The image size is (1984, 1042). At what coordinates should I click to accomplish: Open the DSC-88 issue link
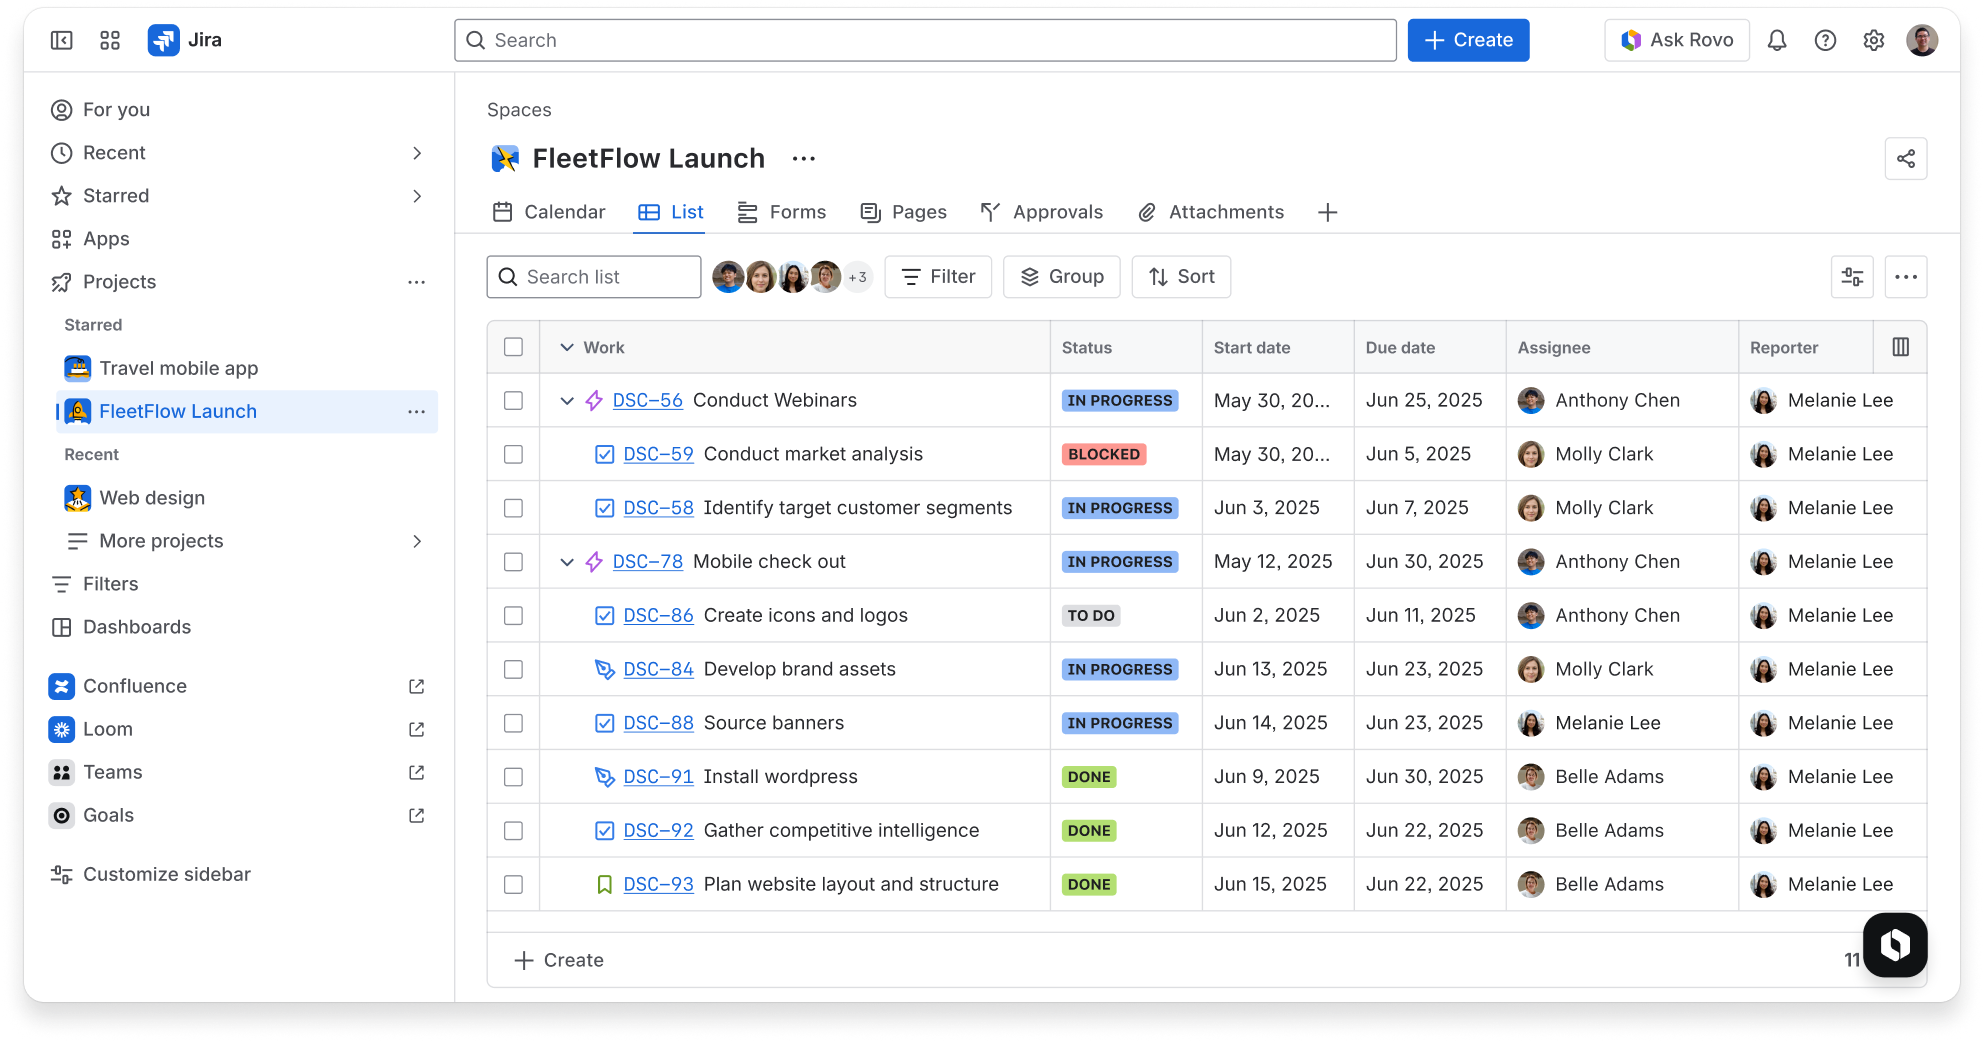tap(658, 723)
